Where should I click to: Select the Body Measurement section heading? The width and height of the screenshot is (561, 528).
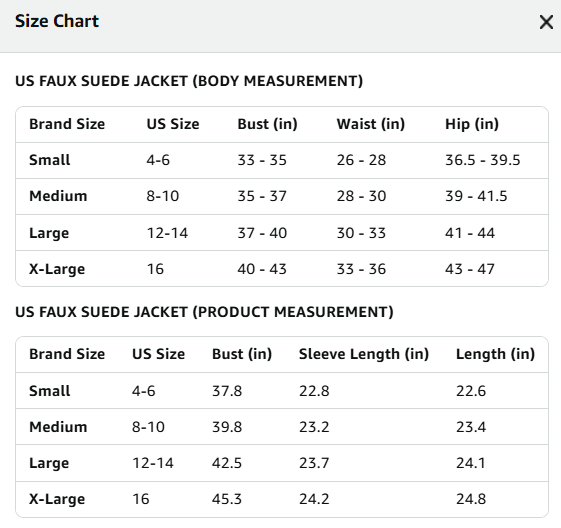(189, 81)
